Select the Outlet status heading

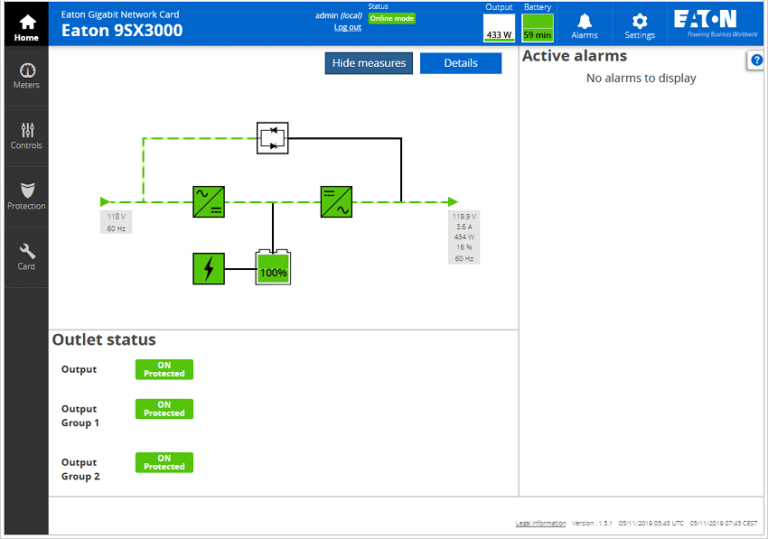tap(104, 340)
